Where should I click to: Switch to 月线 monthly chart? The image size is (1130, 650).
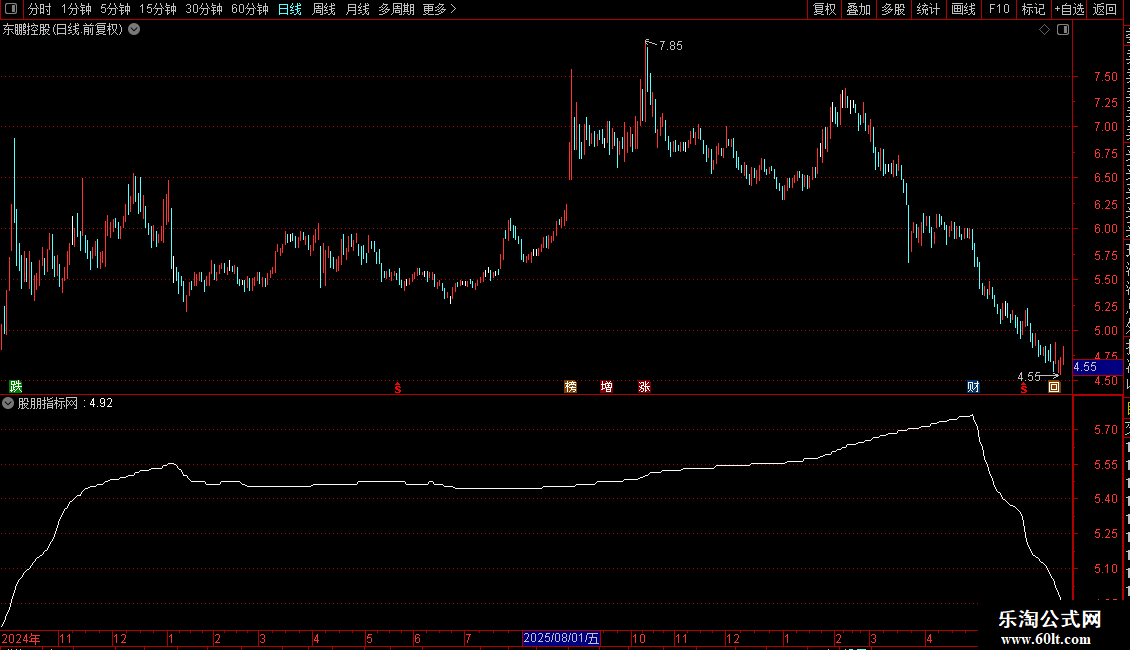[x=357, y=9]
